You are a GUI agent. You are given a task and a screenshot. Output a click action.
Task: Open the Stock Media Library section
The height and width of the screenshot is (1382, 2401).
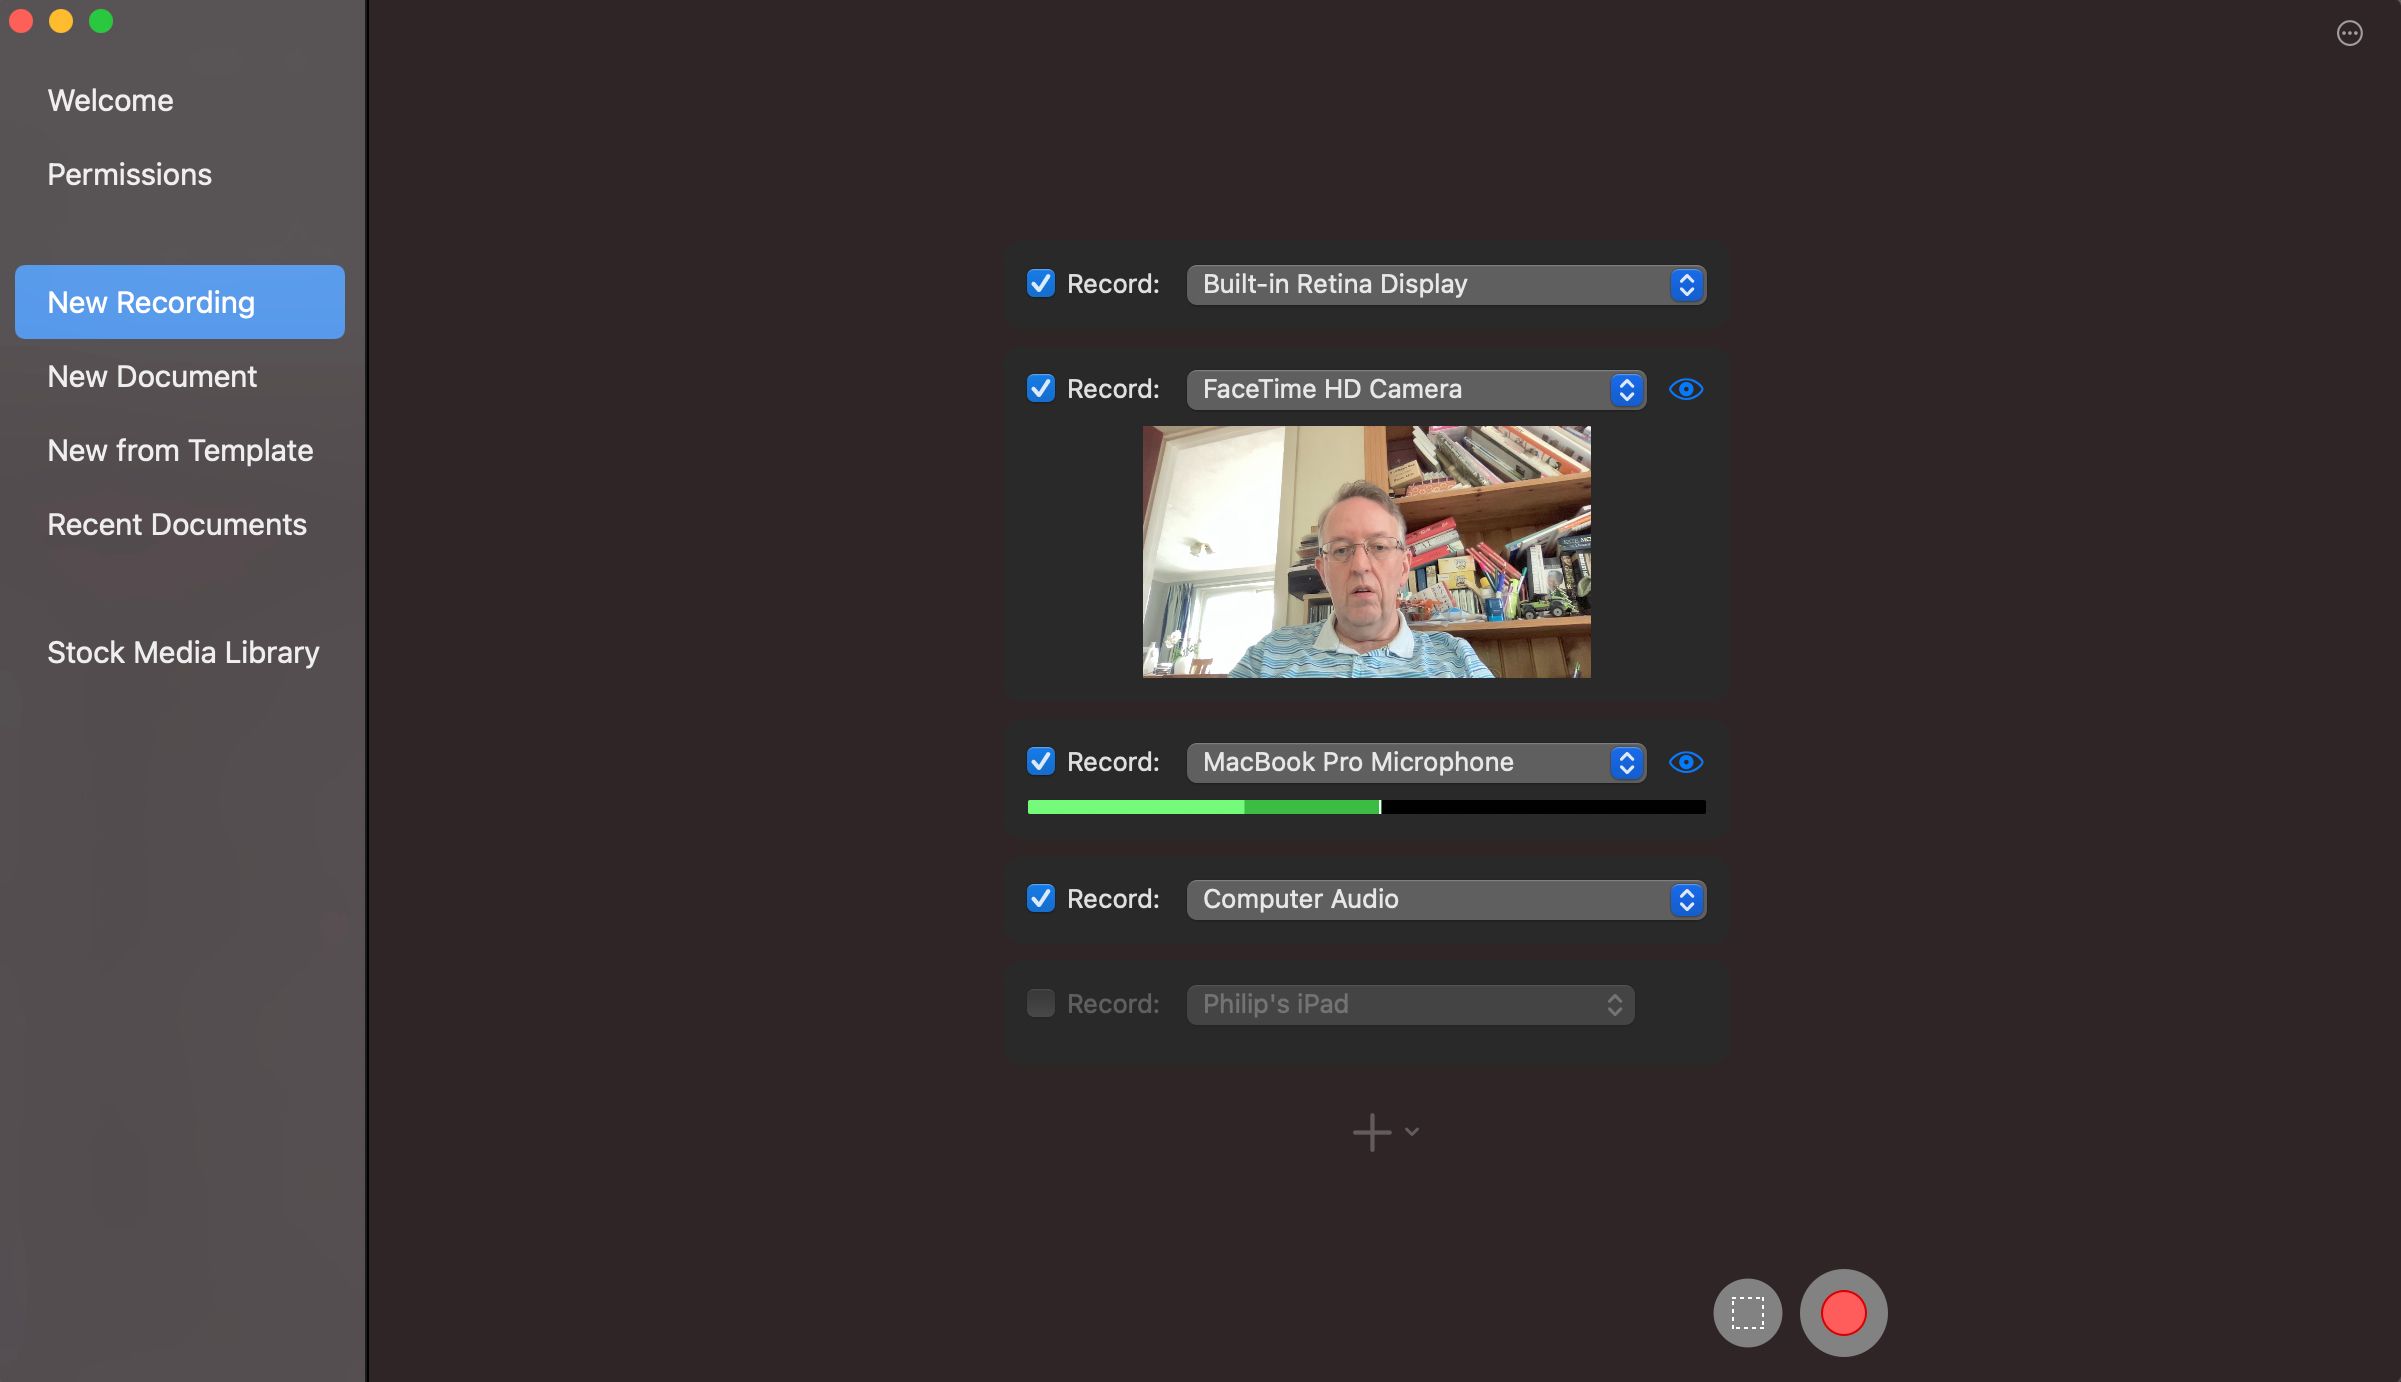(x=183, y=650)
